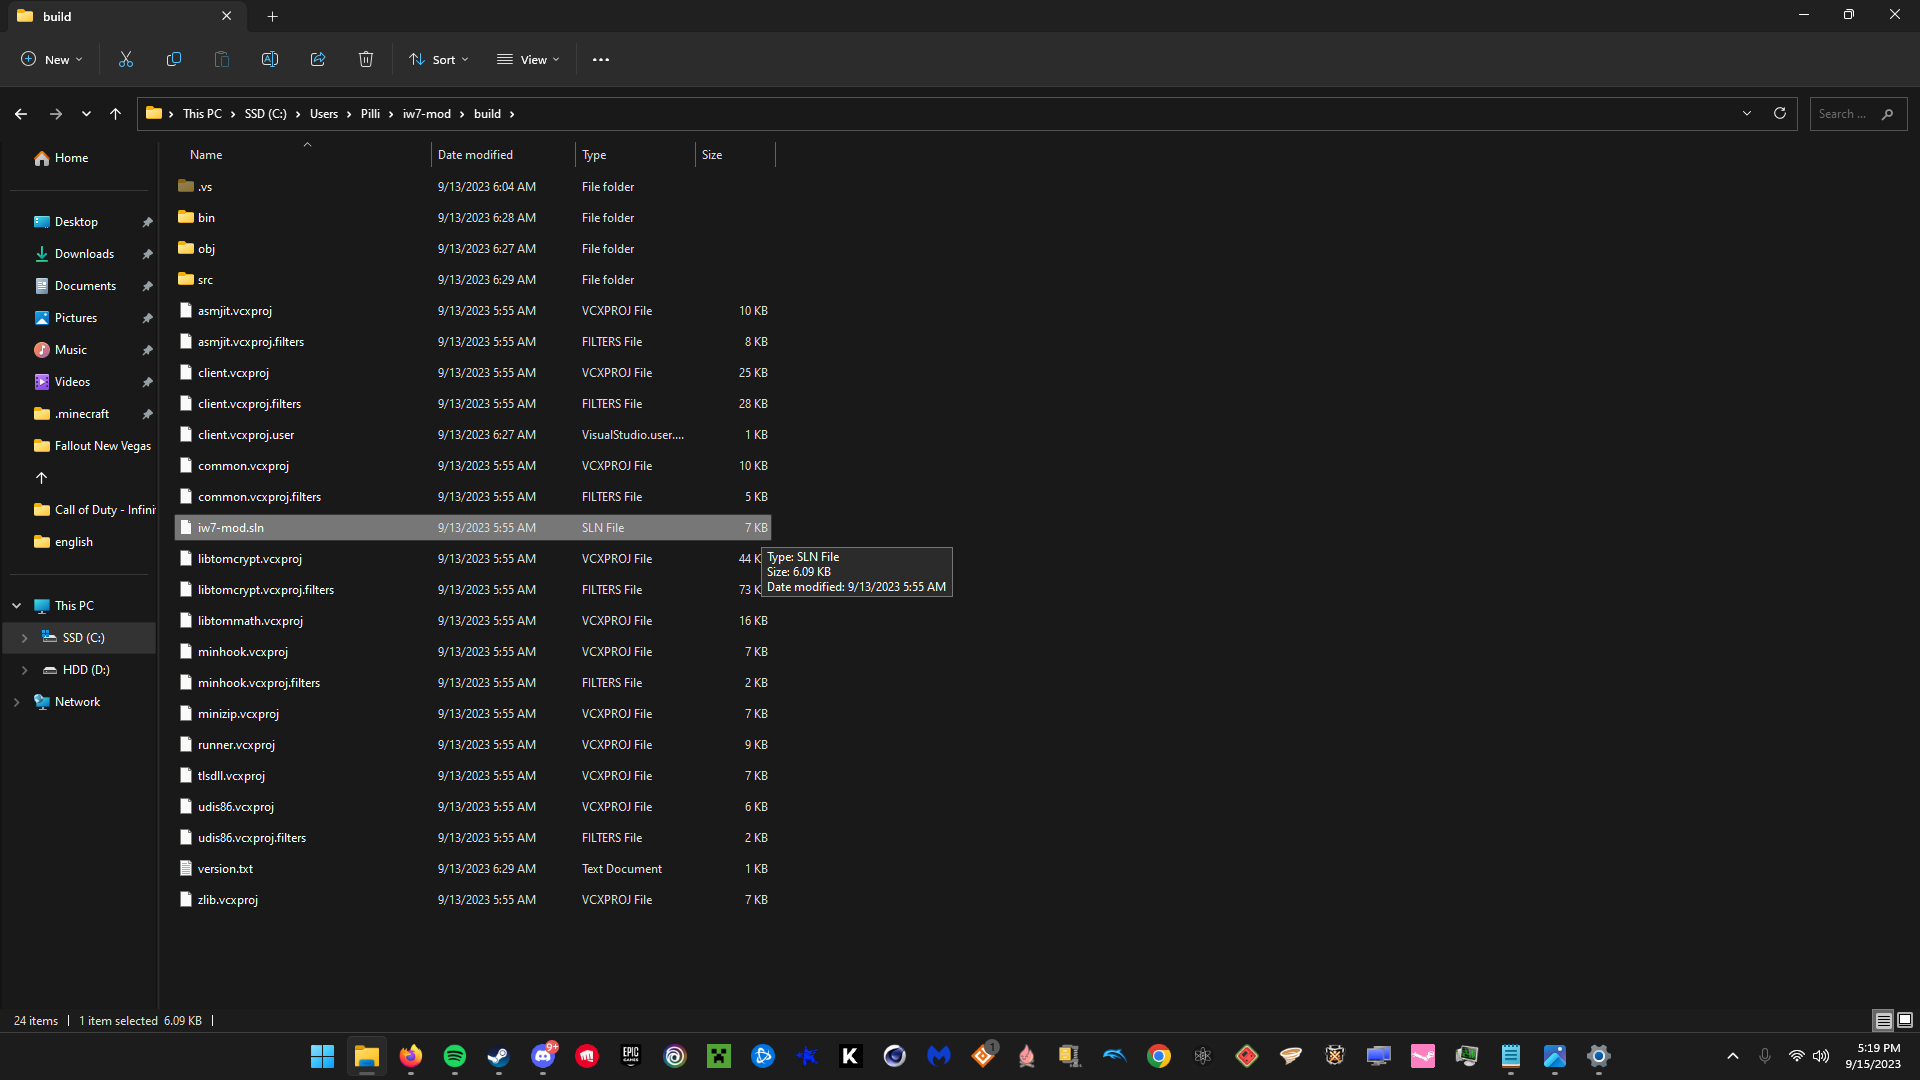
Task: Click the iw7-mod breadcrumb in address bar
Action: (x=427, y=114)
